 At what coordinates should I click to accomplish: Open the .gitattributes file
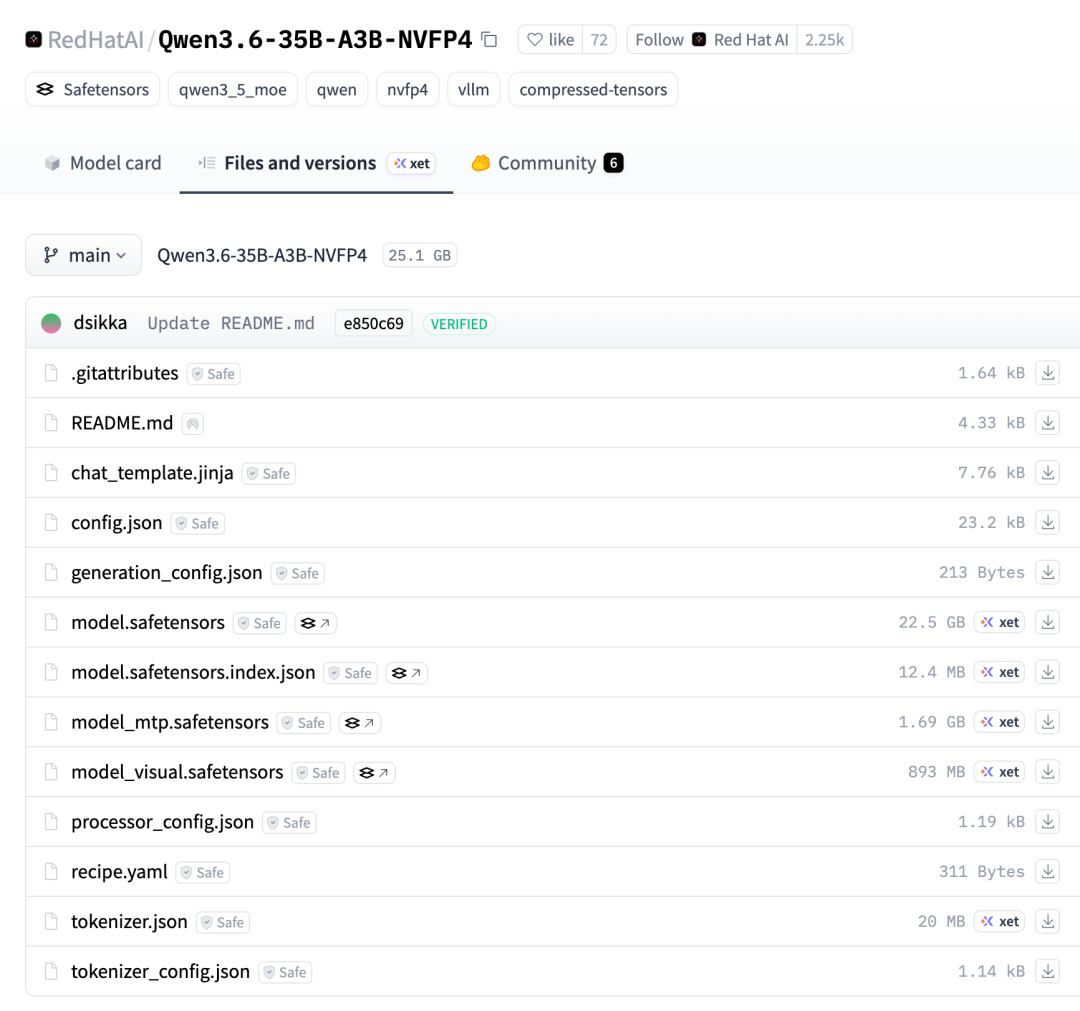125,373
